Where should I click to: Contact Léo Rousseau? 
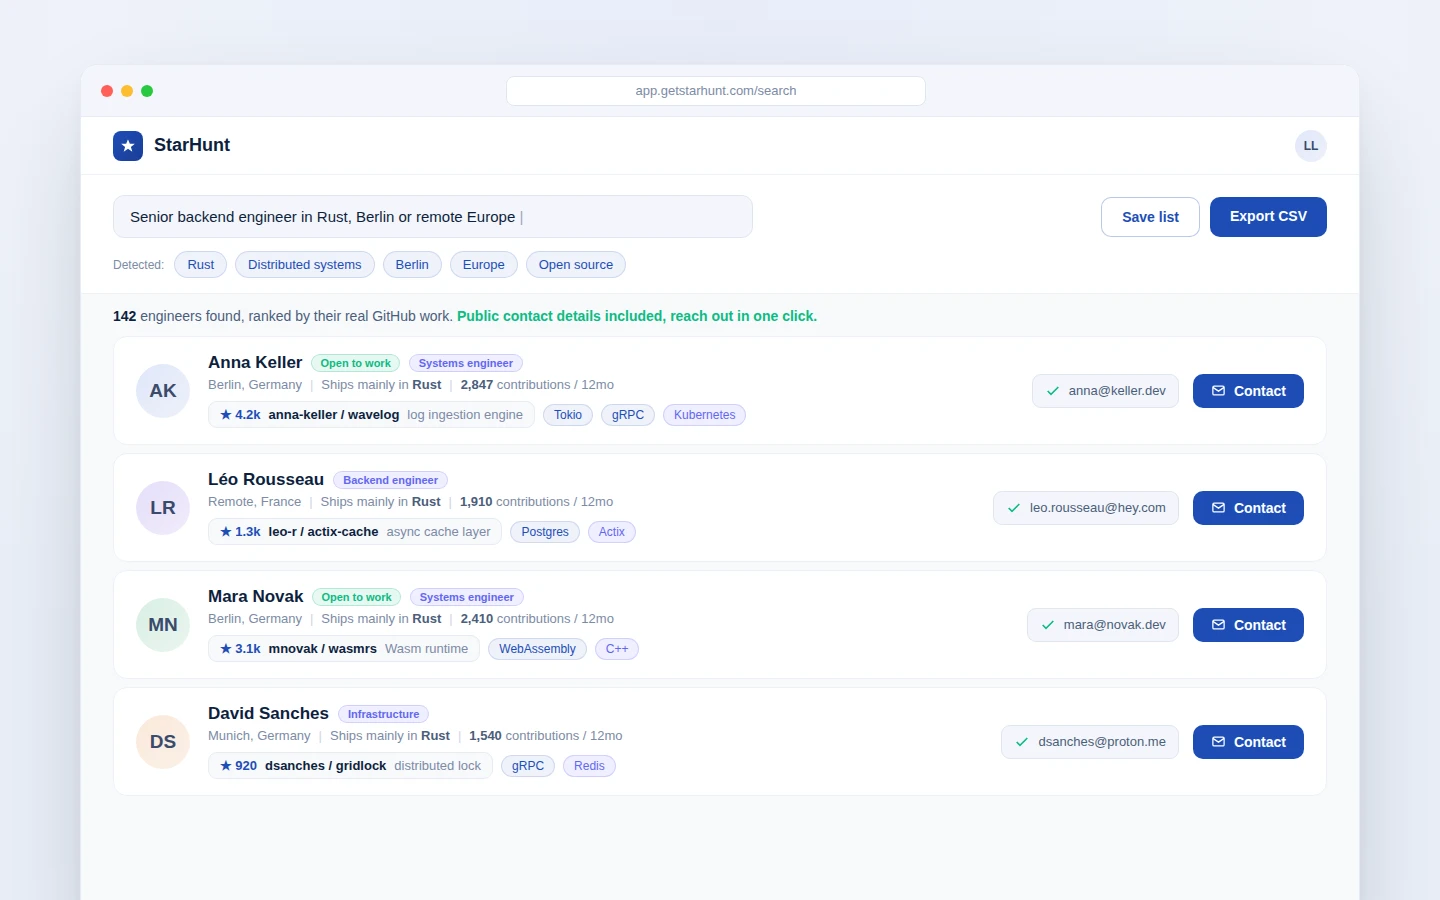click(1248, 508)
